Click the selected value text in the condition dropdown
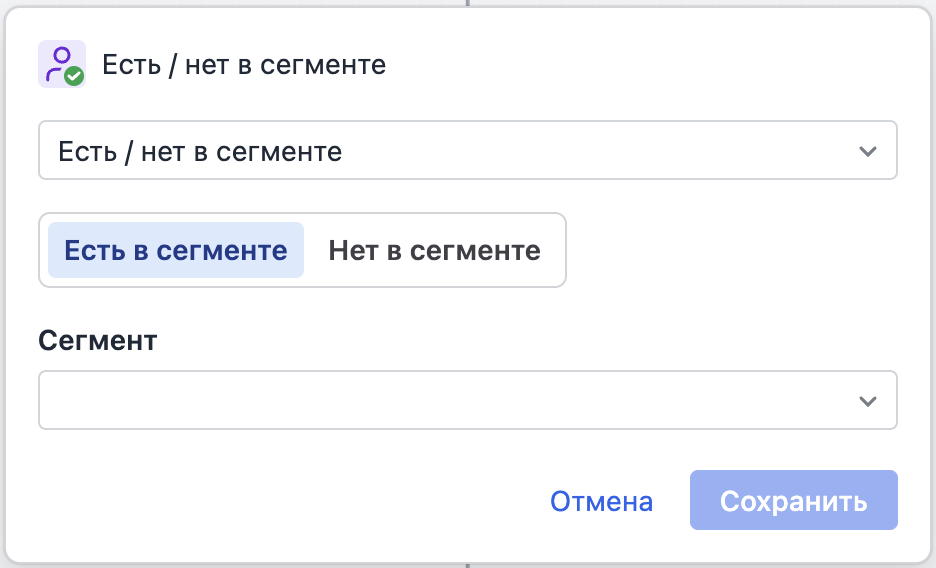The height and width of the screenshot is (568, 936). [200, 151]
